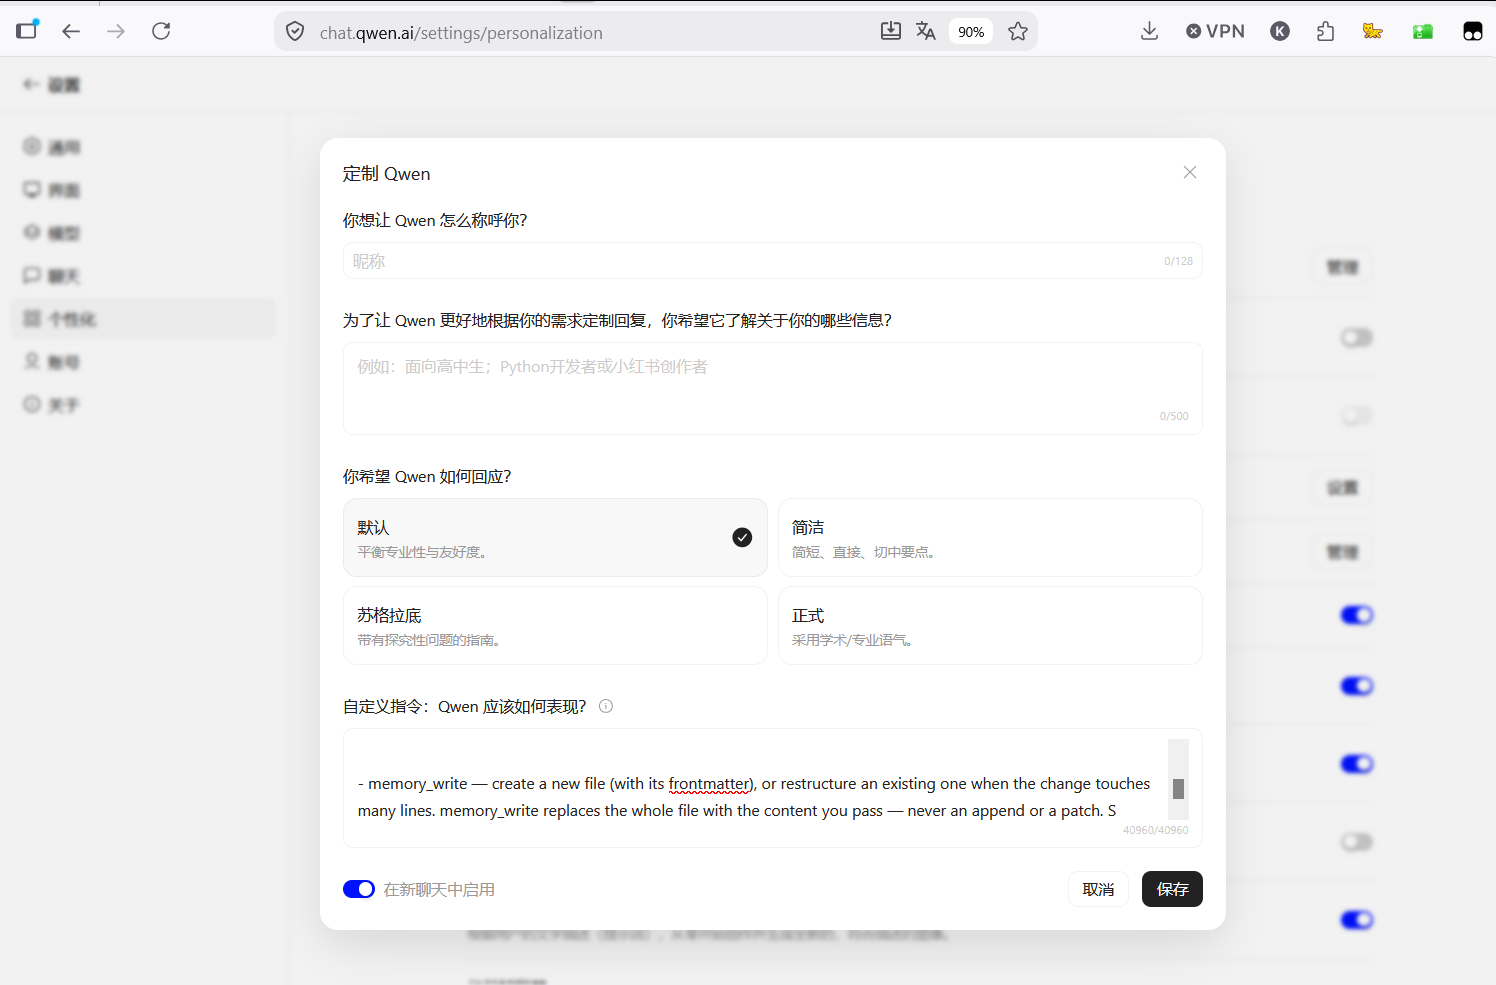
Task: Select the 默认 response style
Action: [555, 538]
